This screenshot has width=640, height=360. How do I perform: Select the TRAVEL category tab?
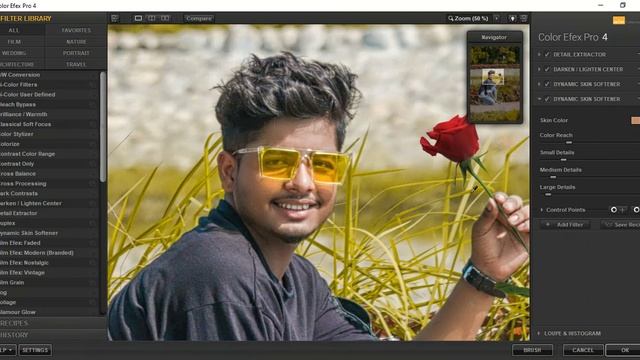coord(76,64)
